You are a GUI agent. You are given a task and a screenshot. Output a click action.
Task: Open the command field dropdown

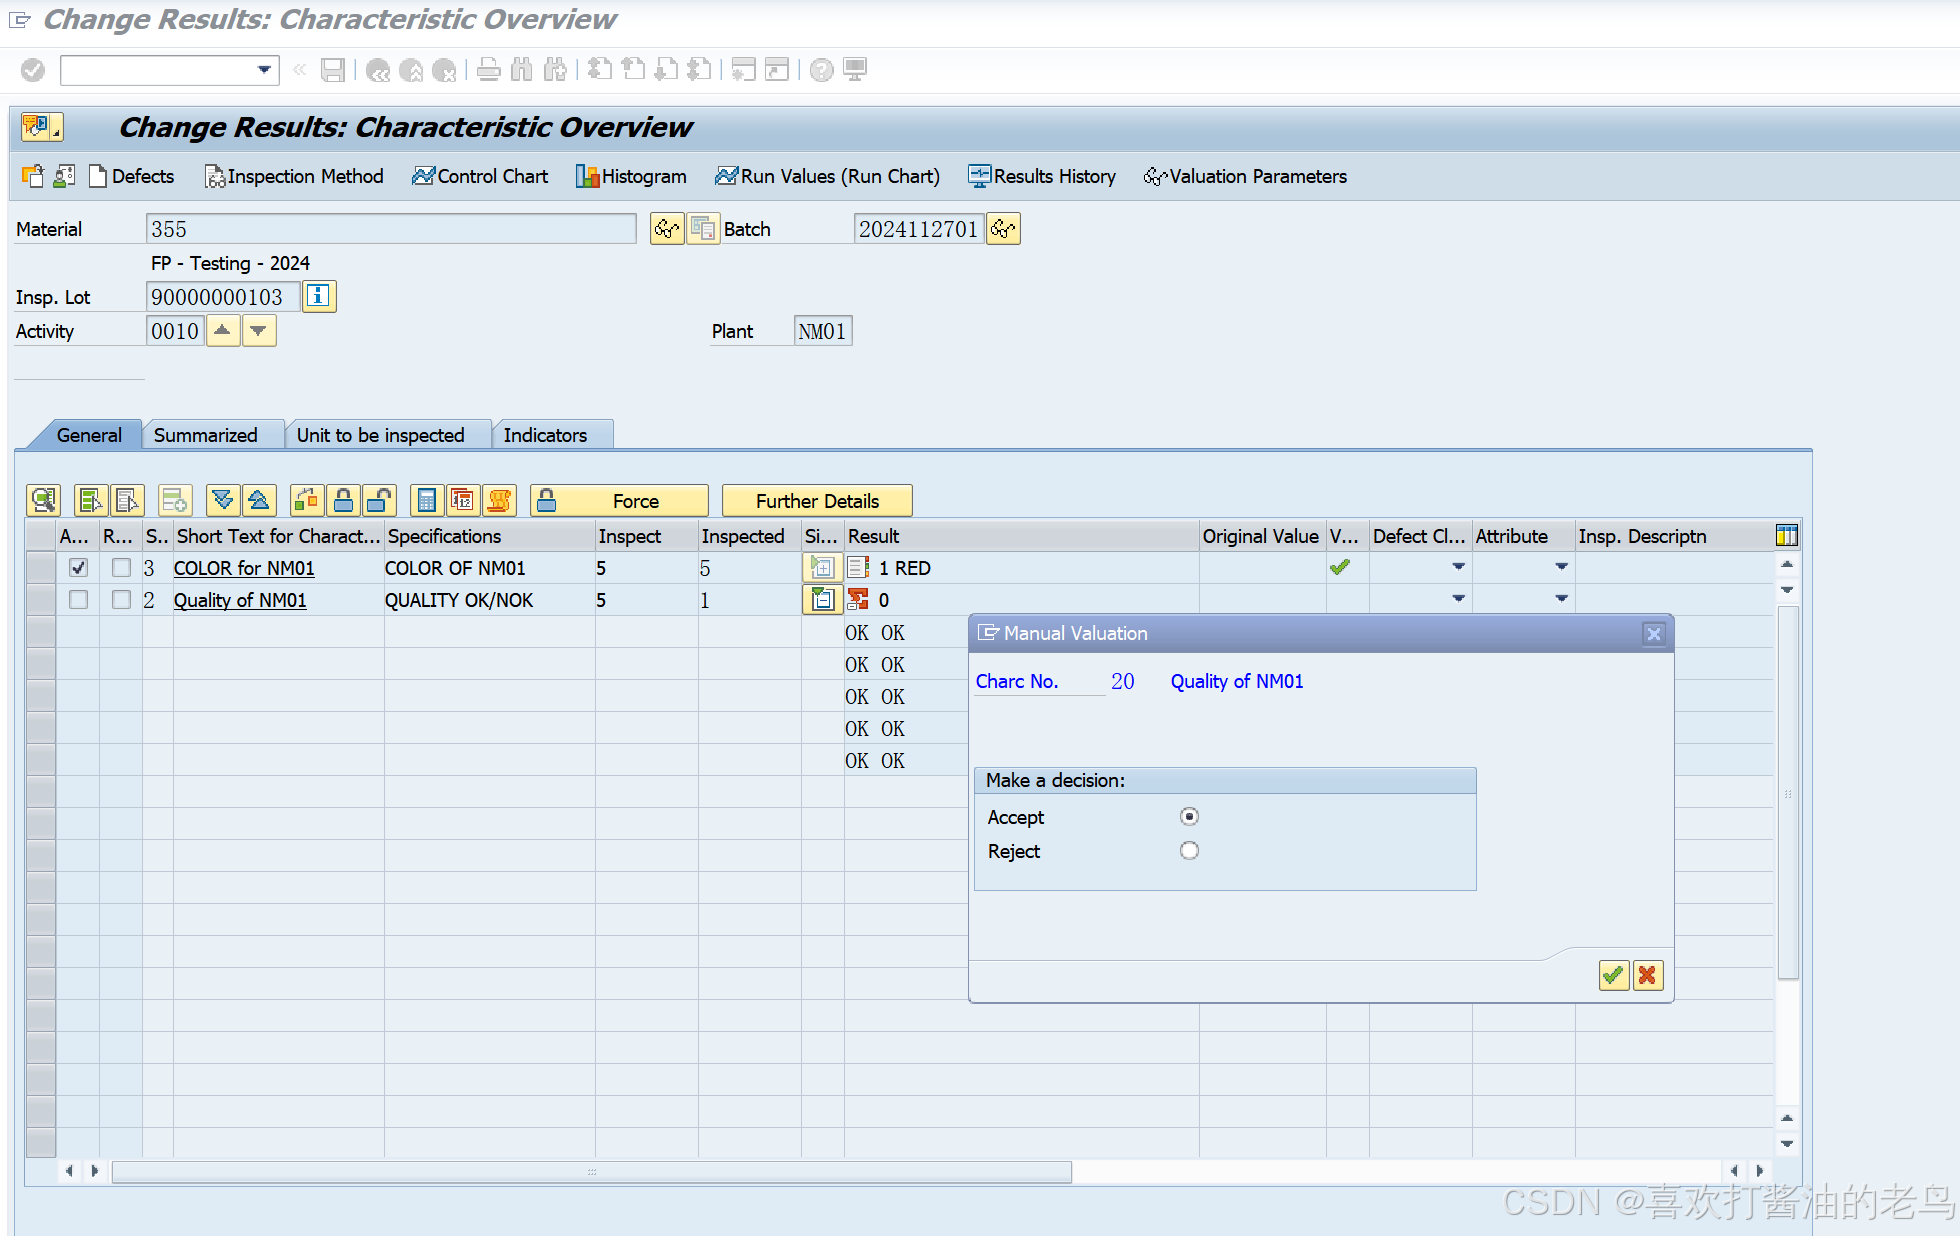[264, 70]
